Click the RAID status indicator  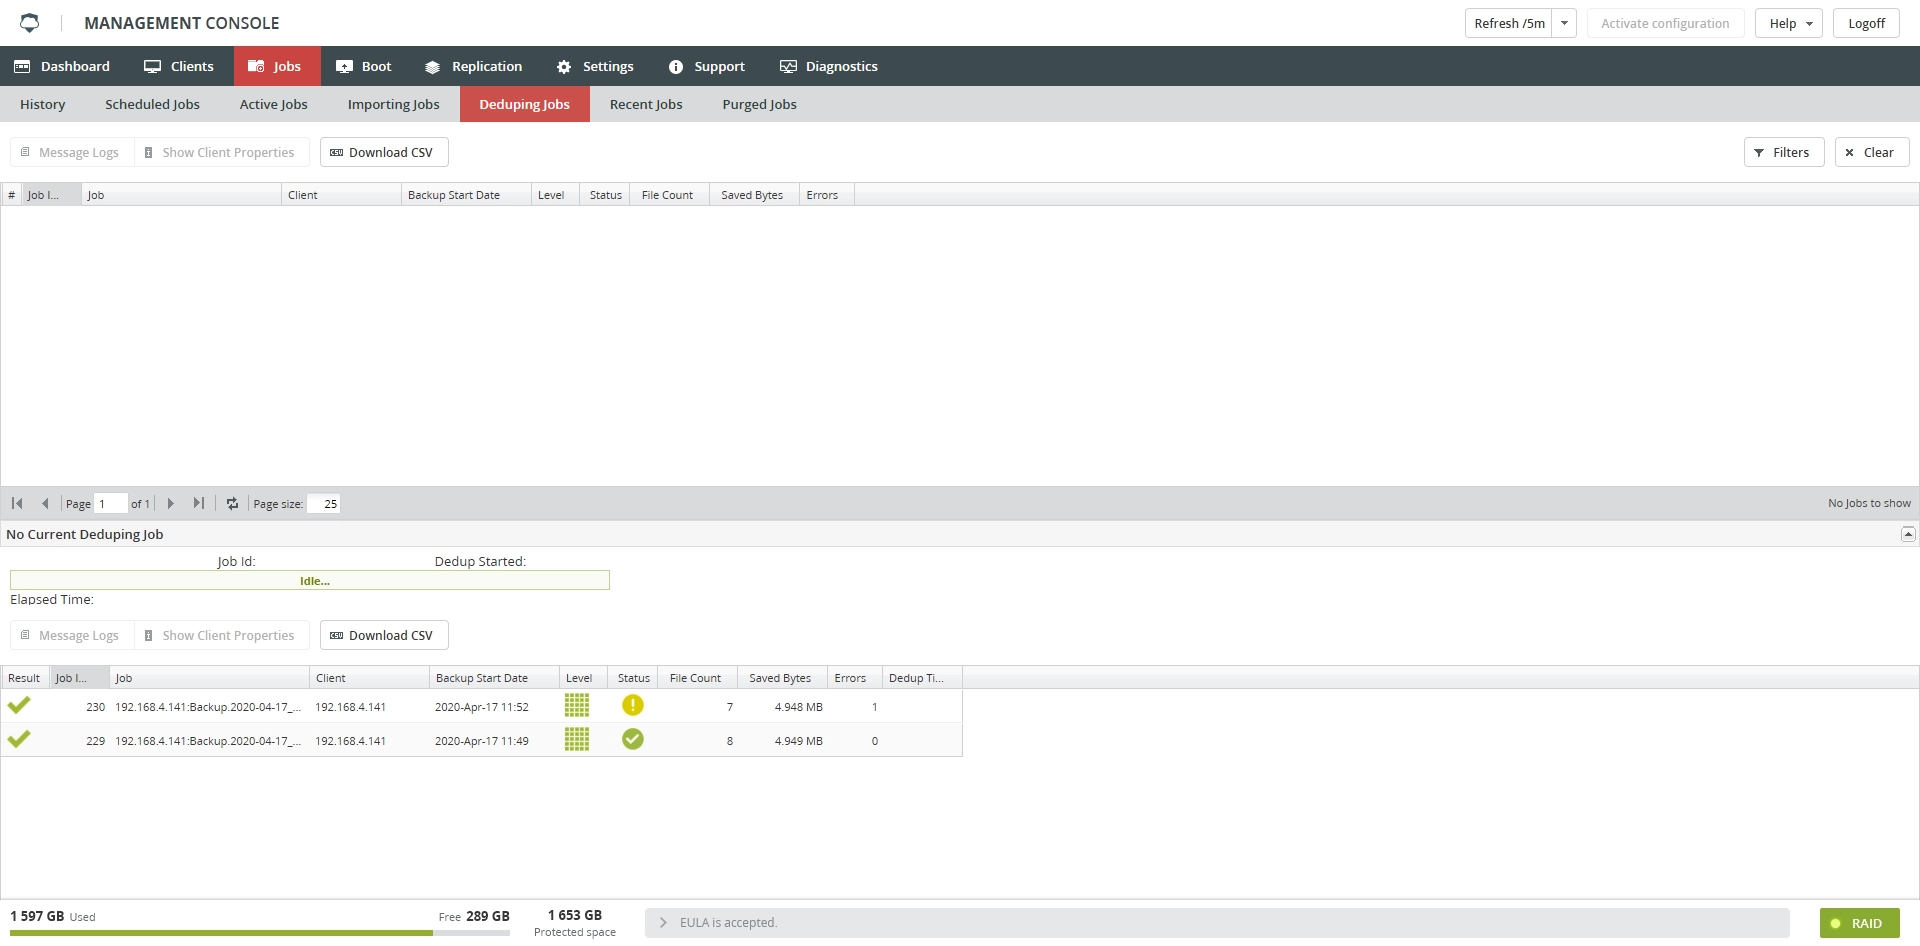pyautogui.click(x=1859, y=923)
